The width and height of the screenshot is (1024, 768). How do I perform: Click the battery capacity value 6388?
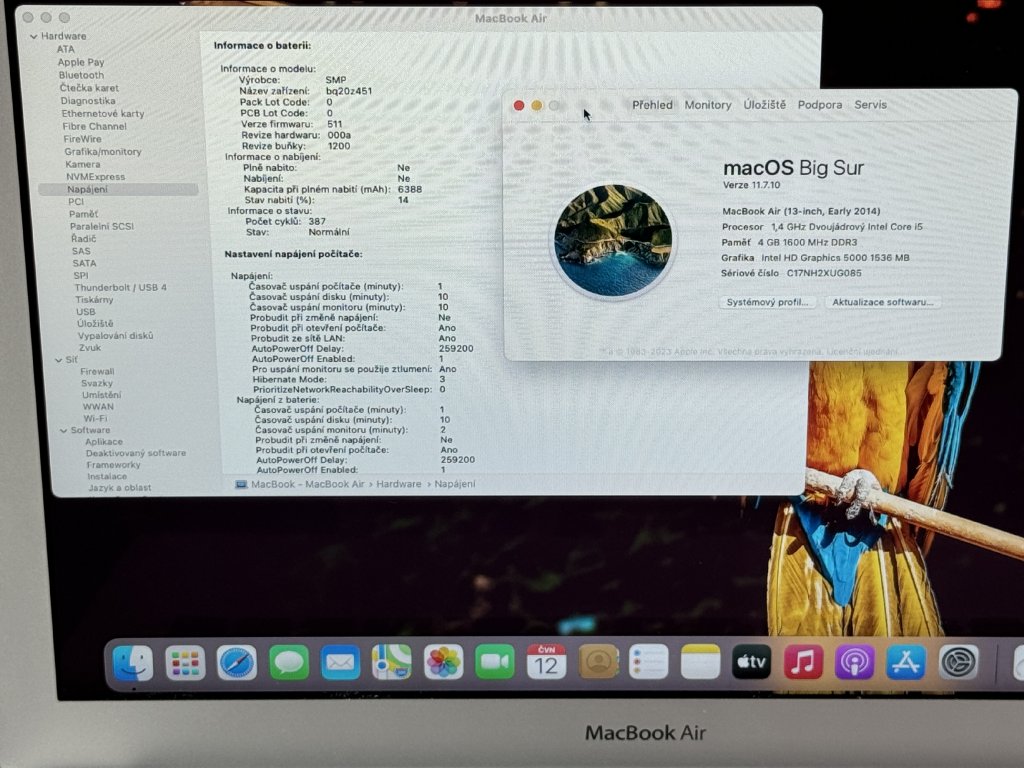click(409, 189)
